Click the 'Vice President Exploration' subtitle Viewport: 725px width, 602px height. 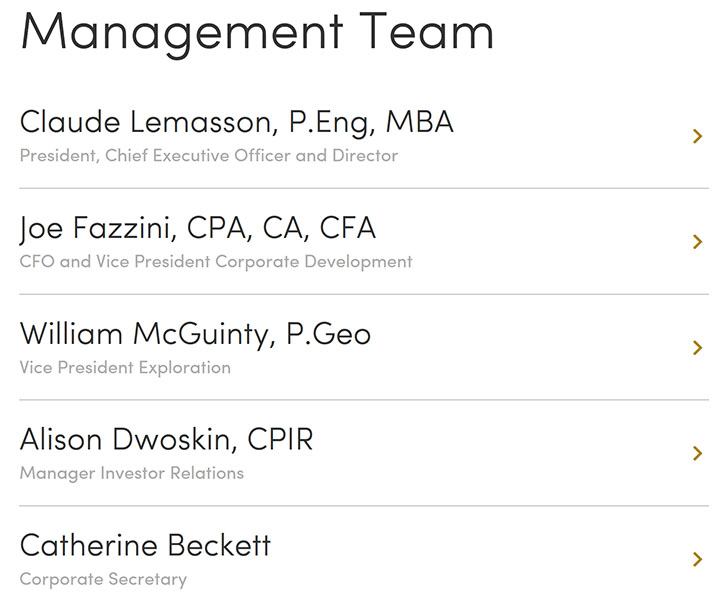(125, 368)
